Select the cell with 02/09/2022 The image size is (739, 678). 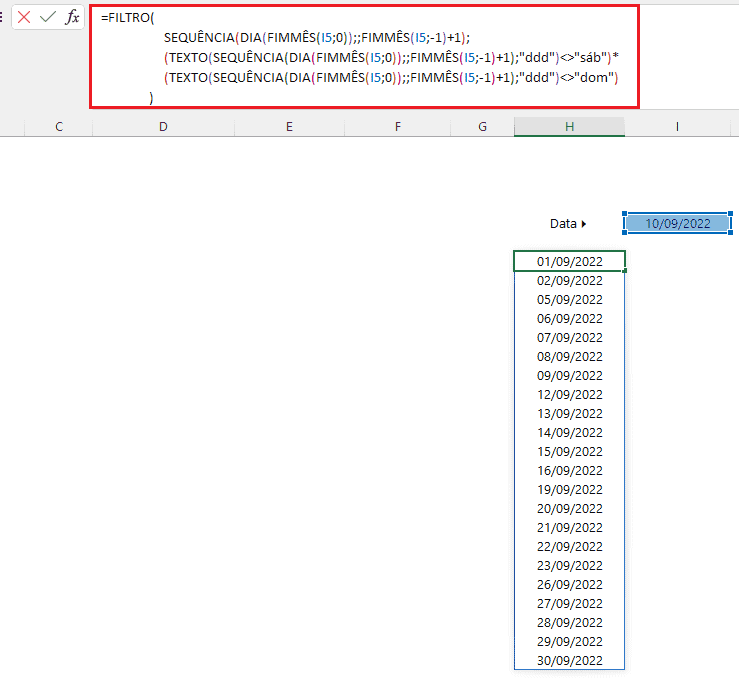tap(569, 281)
